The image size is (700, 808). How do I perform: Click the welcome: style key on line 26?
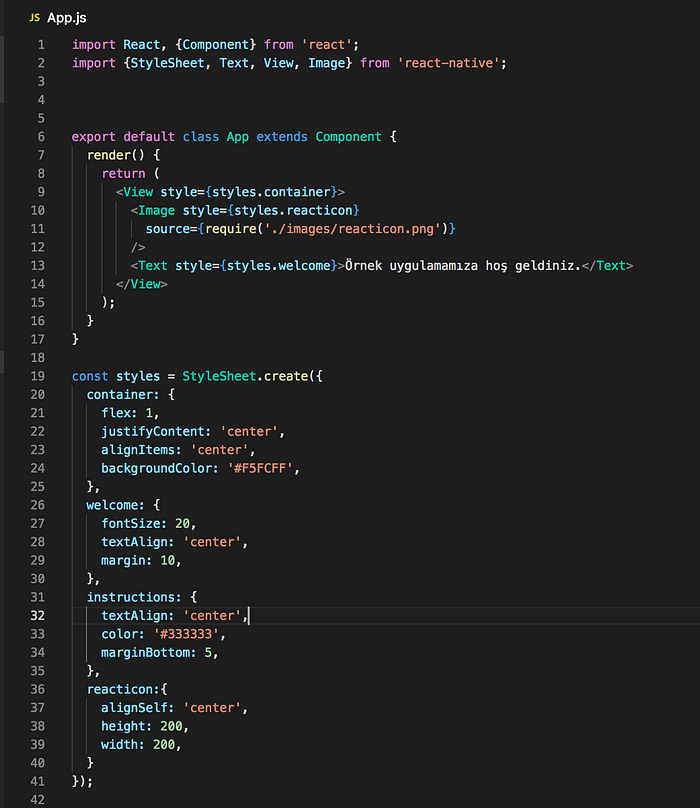coord(116,506)
